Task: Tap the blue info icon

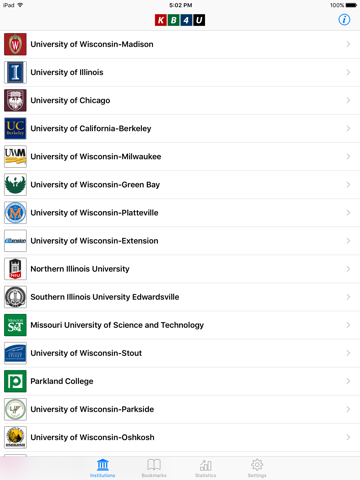Action: (x=344, y=20)
